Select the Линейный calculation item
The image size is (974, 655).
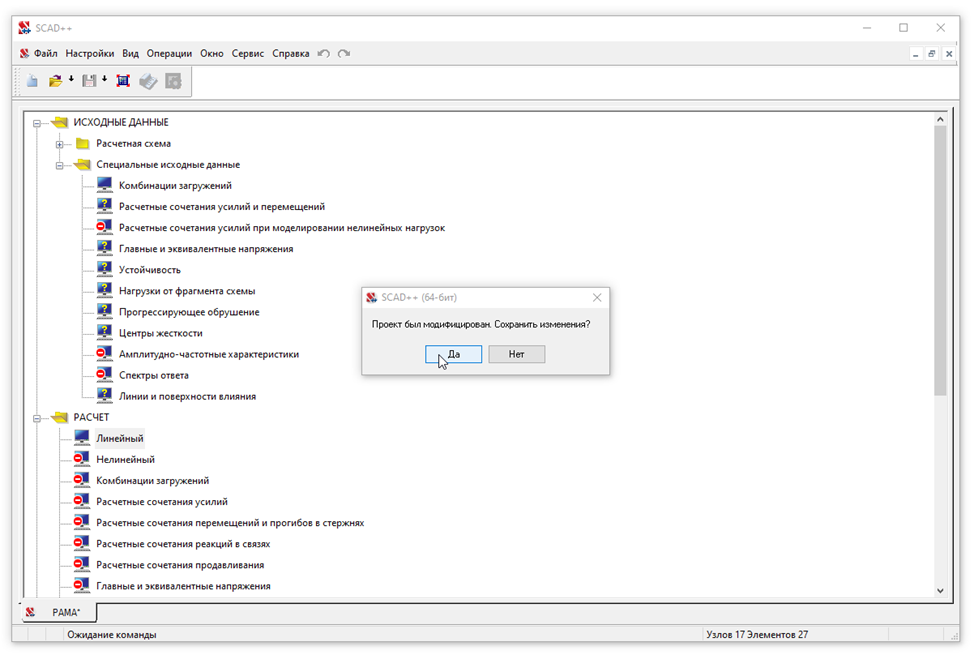[x=120, y=438]
